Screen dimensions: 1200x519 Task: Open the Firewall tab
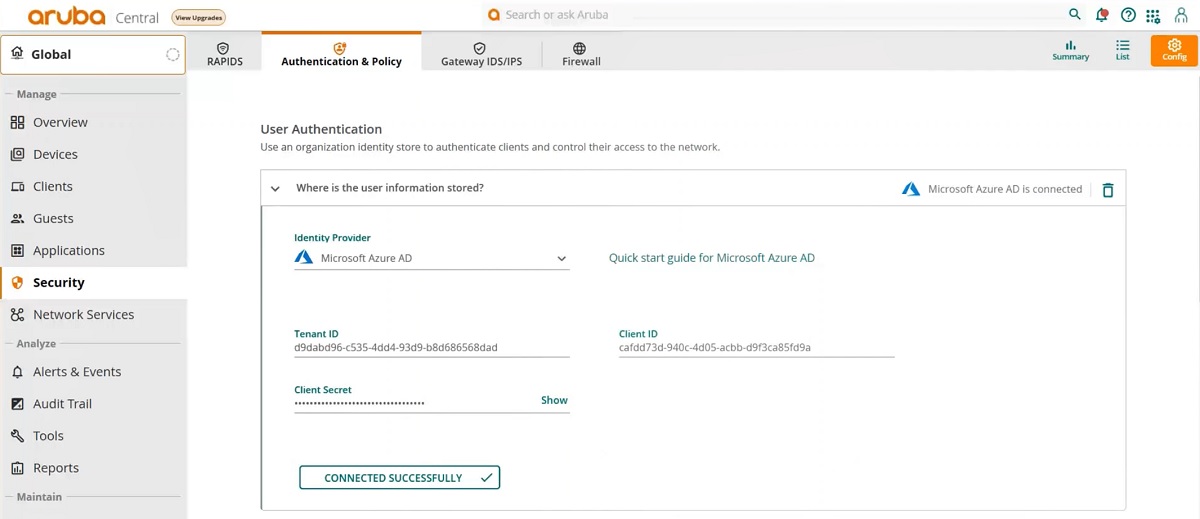point(581,54)
